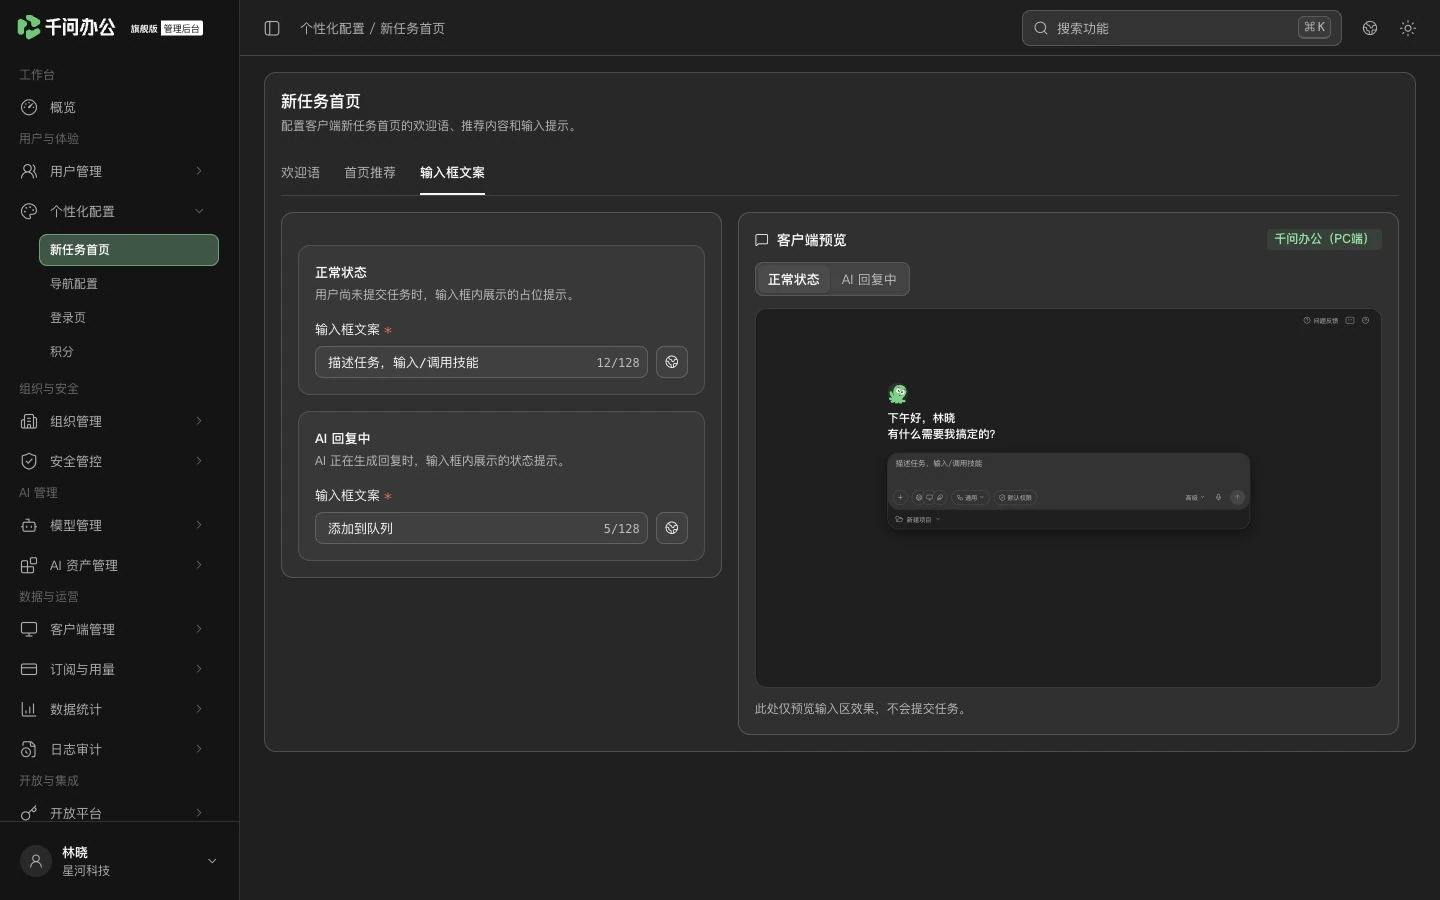Click the AI 资产管理 grid icon

(x=29, y=565)
